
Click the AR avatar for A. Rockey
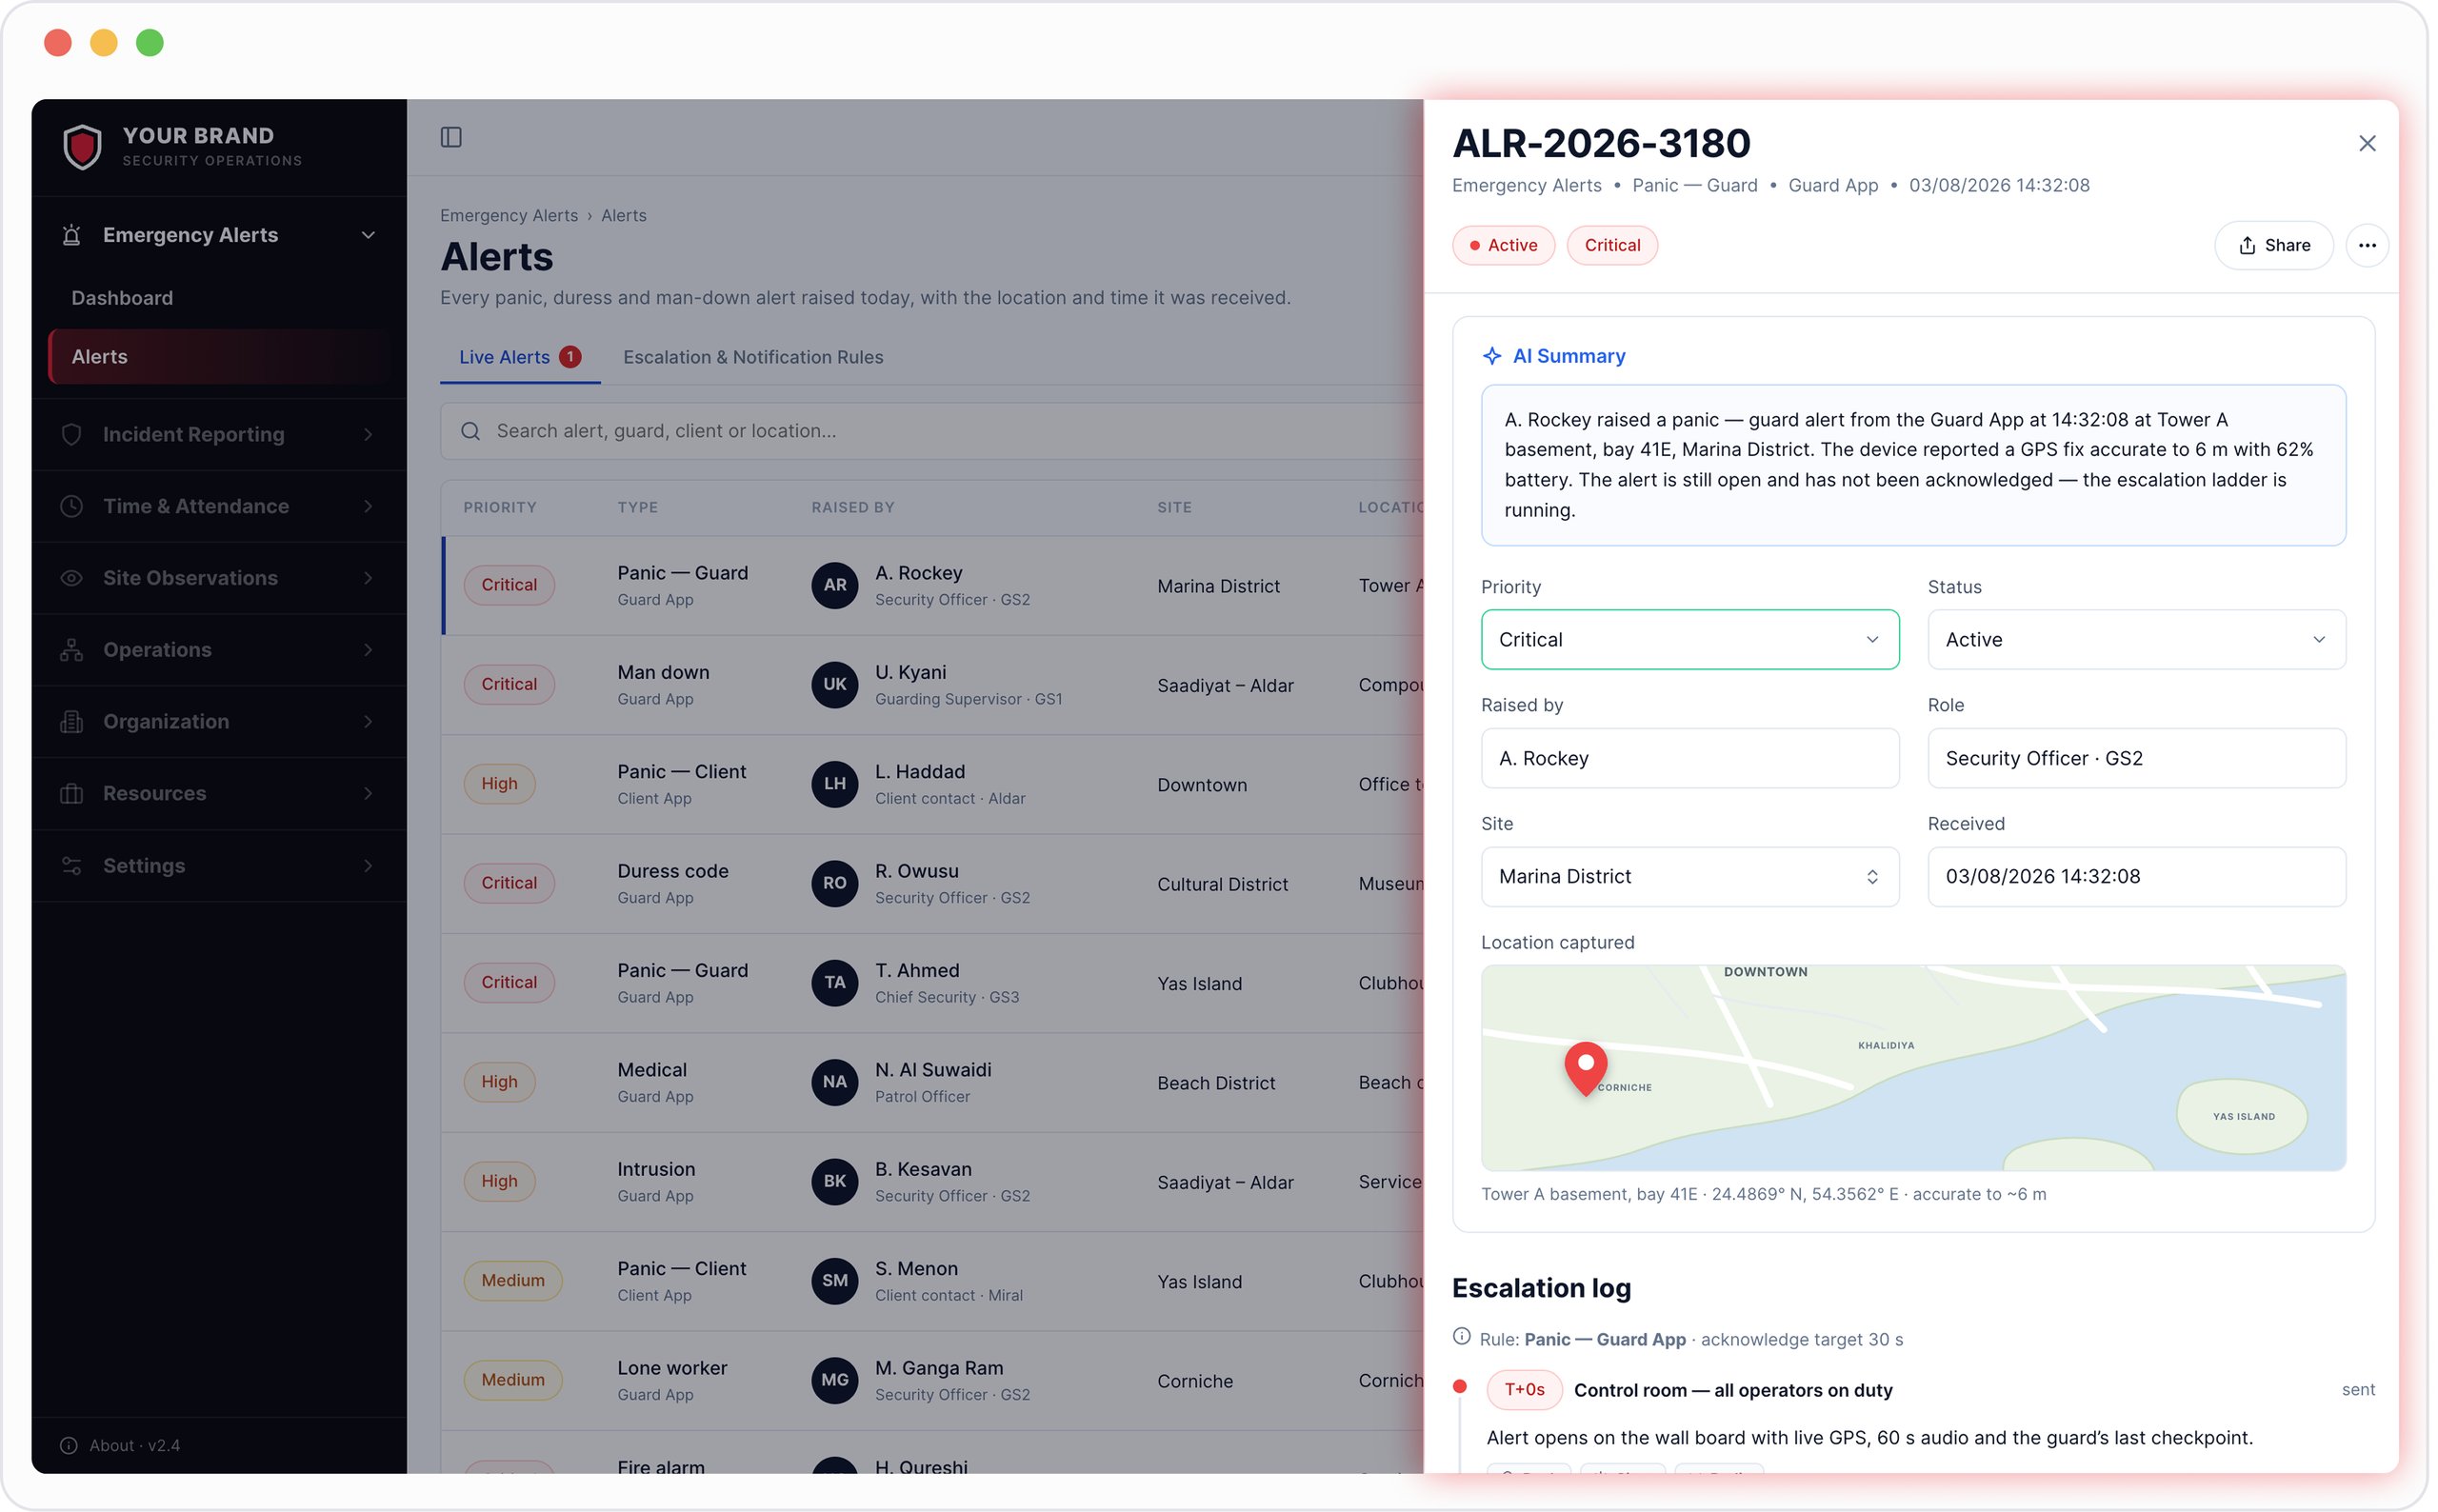tap(834, 585)
